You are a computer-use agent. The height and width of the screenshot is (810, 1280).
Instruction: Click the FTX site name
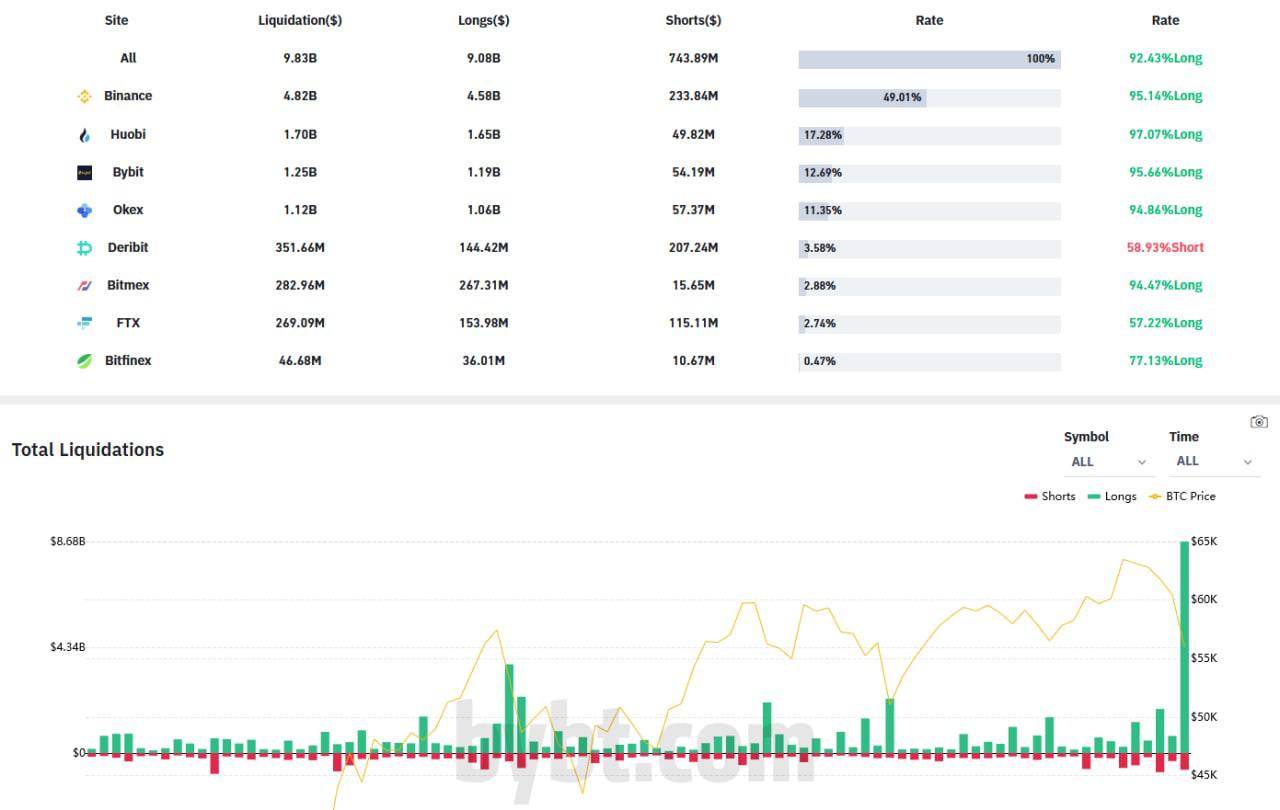[128, 323]
